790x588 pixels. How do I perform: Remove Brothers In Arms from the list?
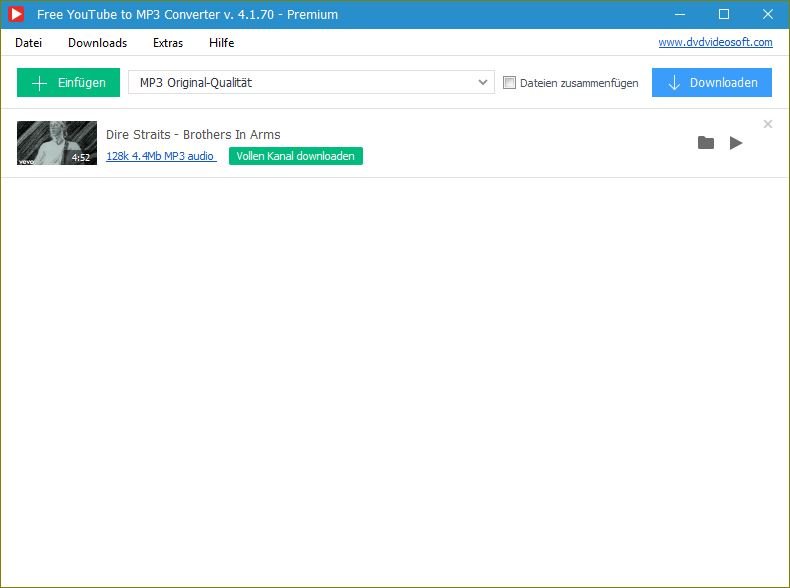(x=768, y=124)
